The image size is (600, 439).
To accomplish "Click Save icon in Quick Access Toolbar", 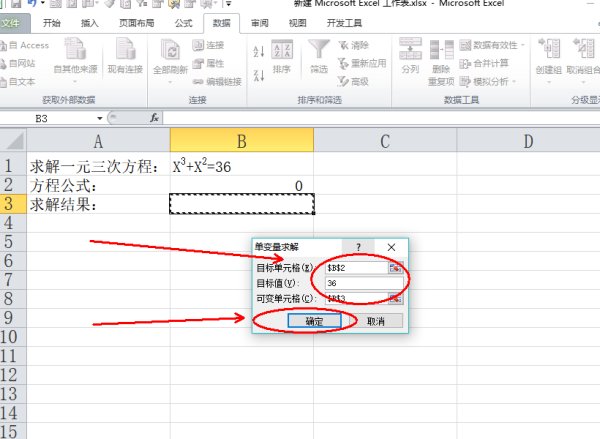I will (16, 3).
